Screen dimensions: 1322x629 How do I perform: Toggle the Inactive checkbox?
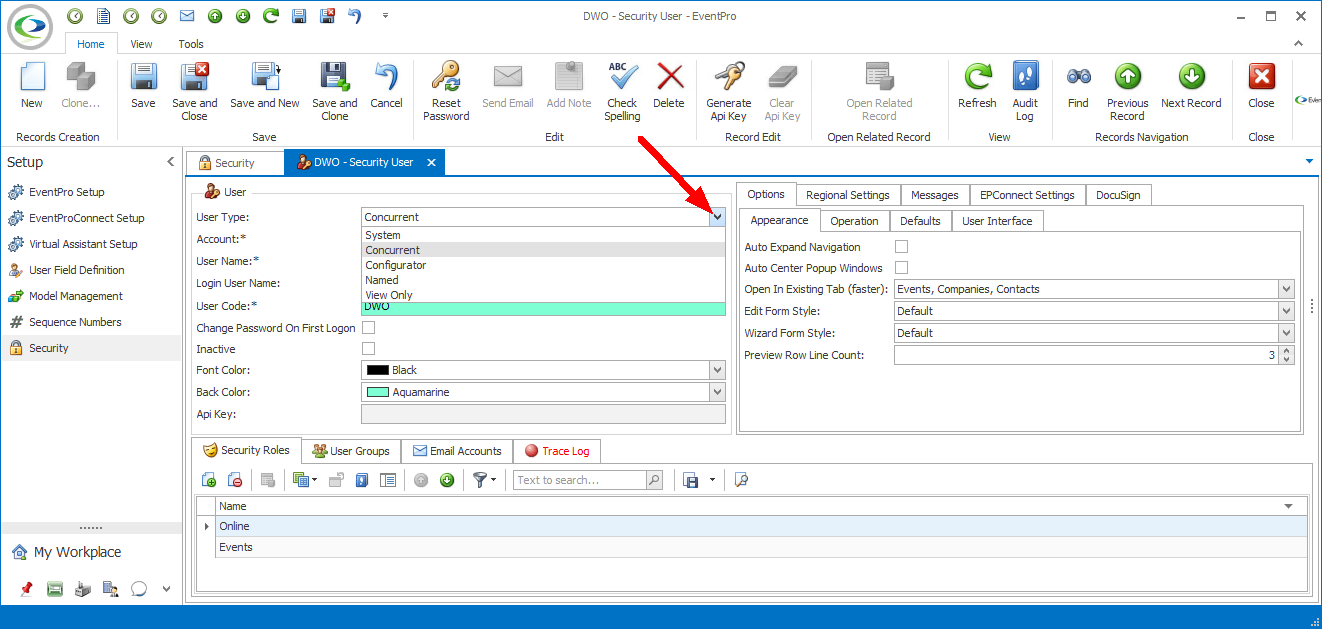pyautogui.click(x=368, y=349)
